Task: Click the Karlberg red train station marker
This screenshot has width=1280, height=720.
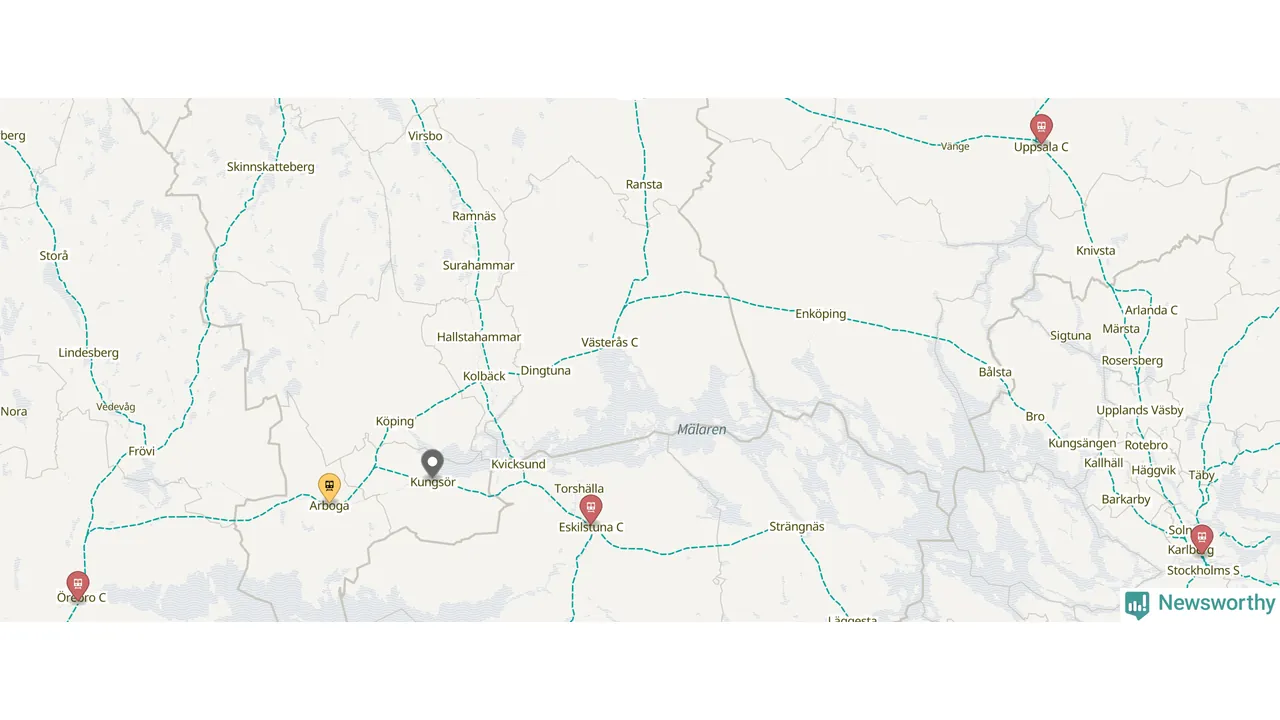Action: point(1202,539)
